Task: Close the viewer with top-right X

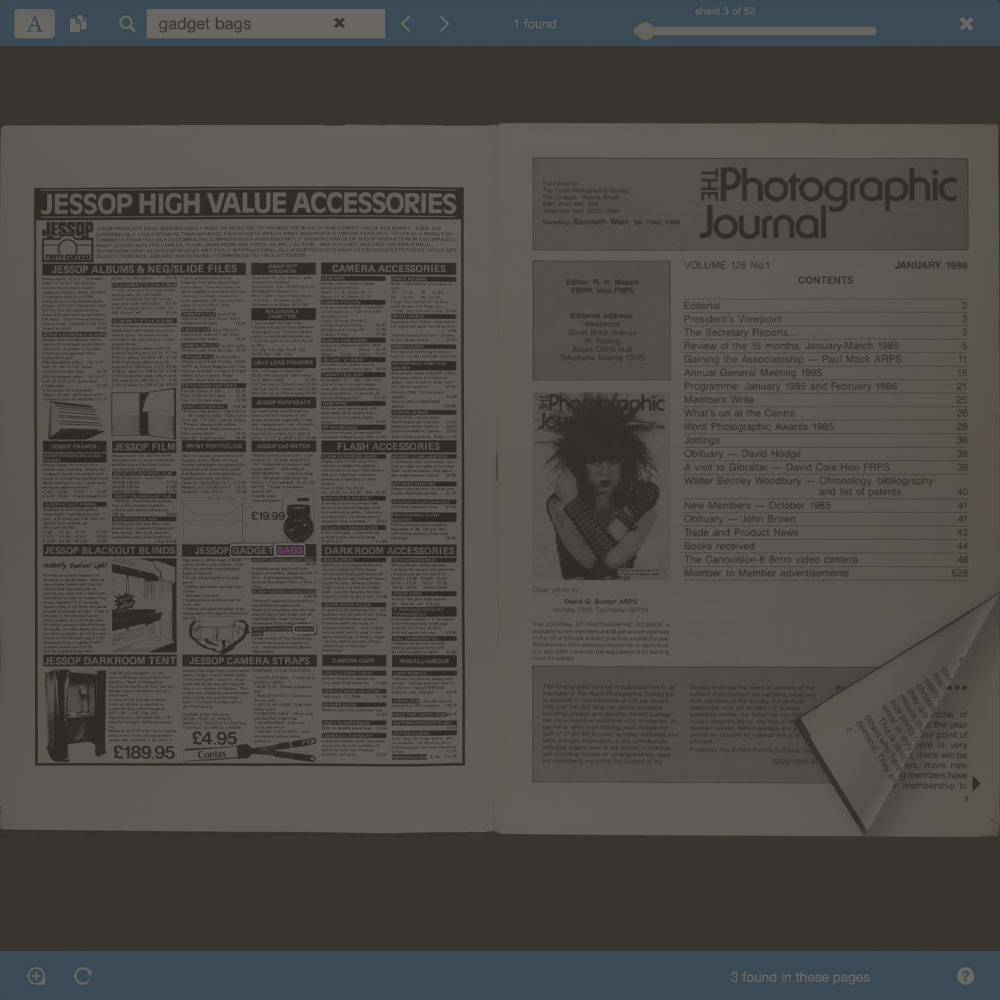Action: [966, 24]
